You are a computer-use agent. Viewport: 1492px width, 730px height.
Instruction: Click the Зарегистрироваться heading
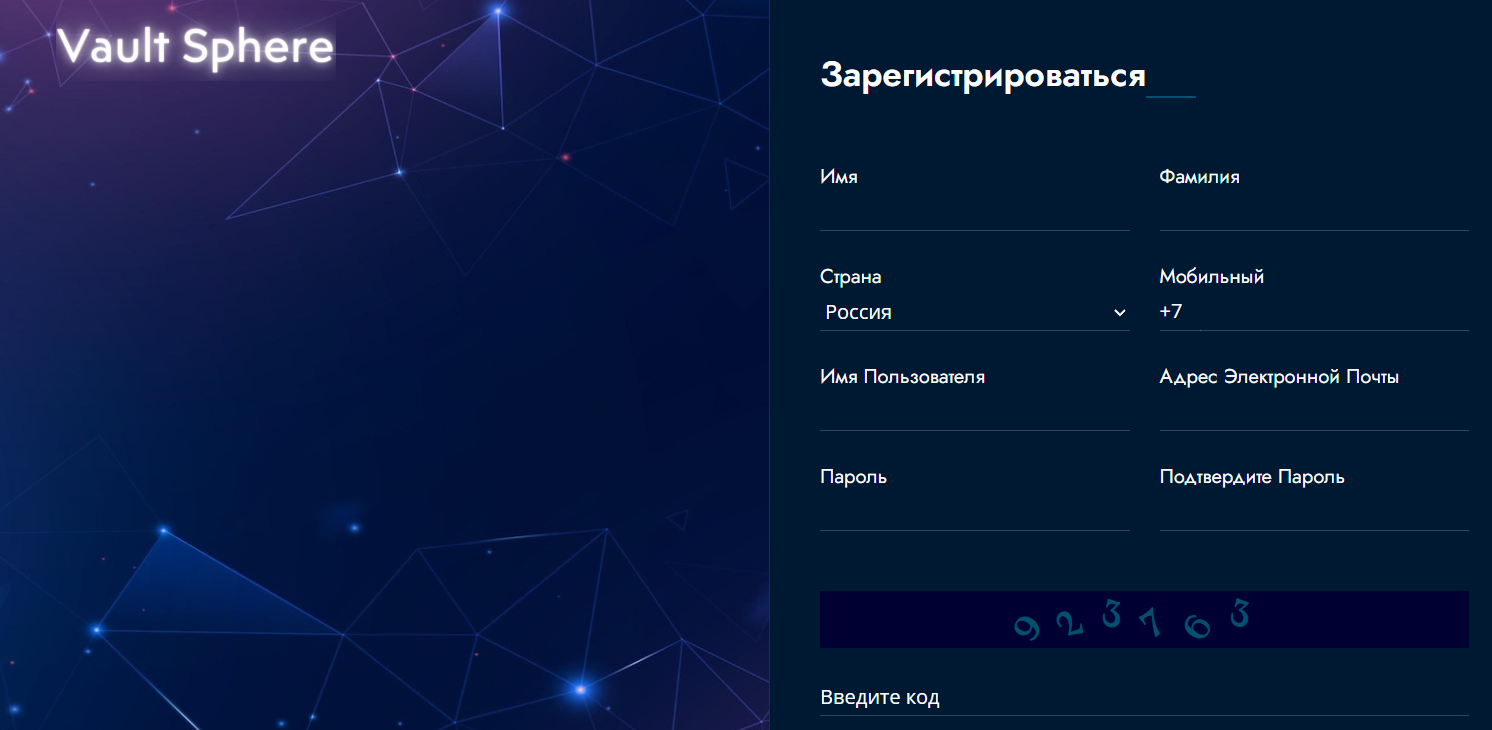tap(983, 76)
